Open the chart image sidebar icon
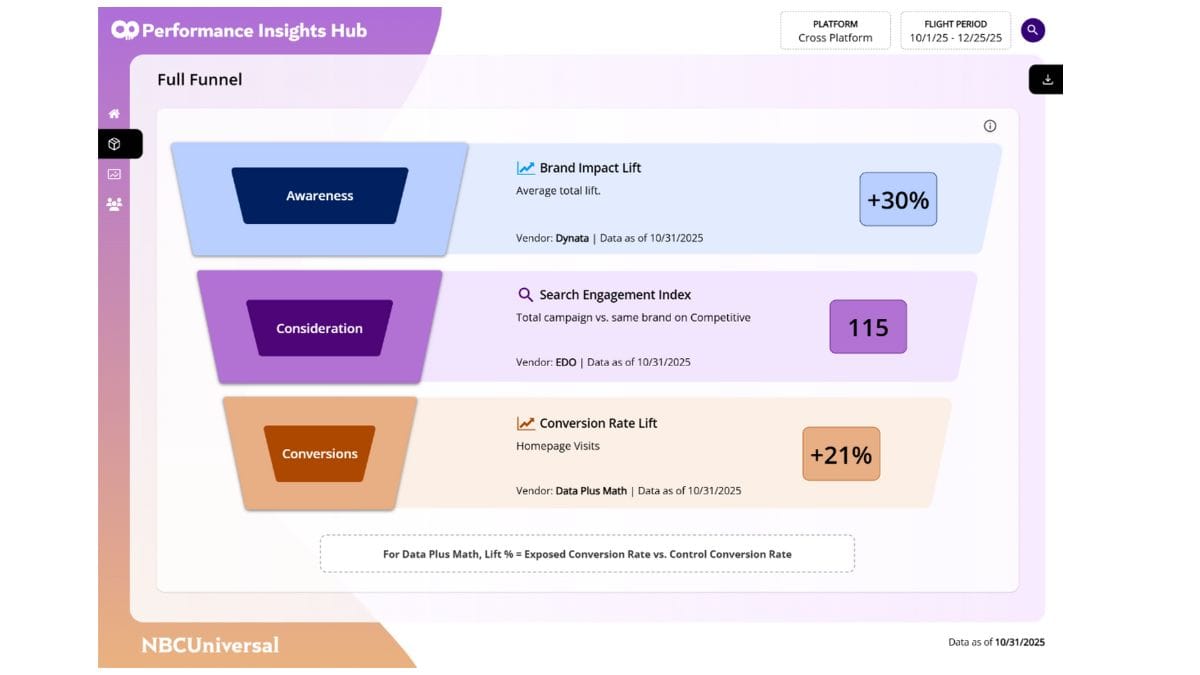 tap(114, 174)
